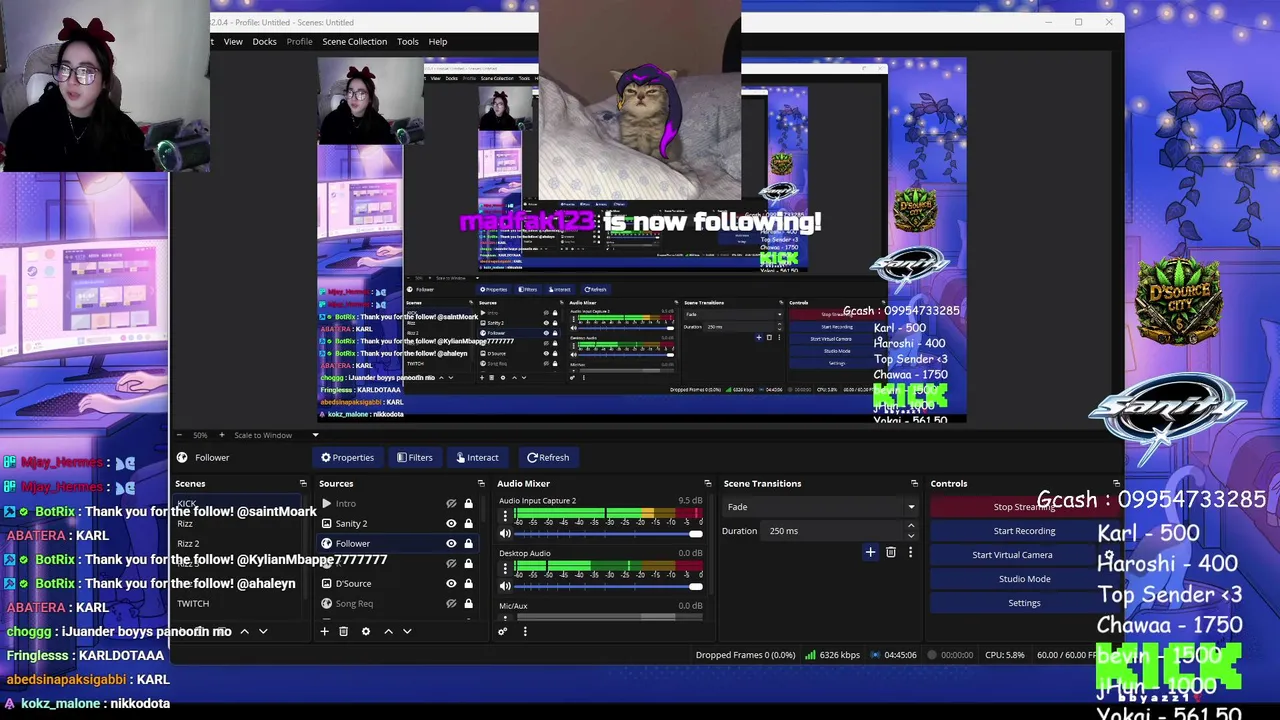Screen dimensions: 1280x720
Task: Add a new source with the plus icon
Action: tap(324, 631)
